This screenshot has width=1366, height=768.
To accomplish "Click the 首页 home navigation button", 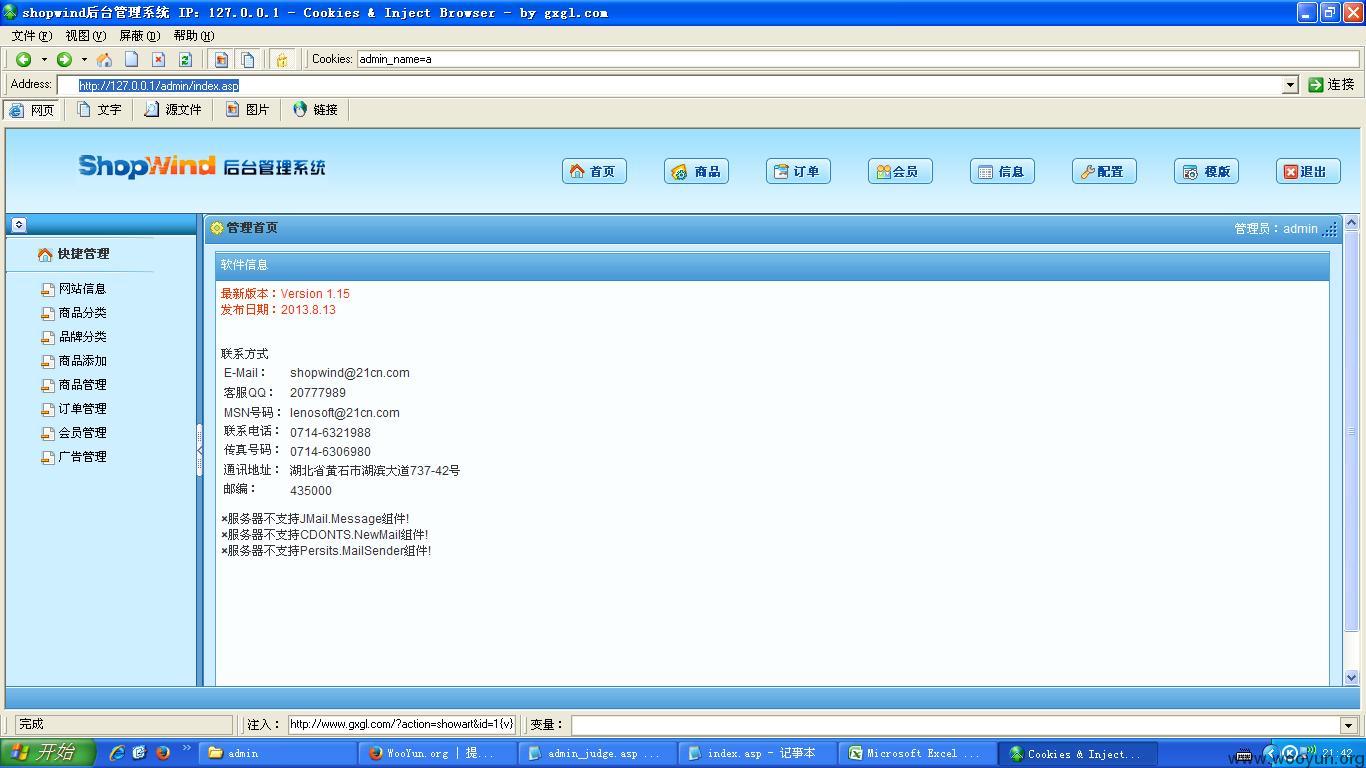I will click(594, 171).
